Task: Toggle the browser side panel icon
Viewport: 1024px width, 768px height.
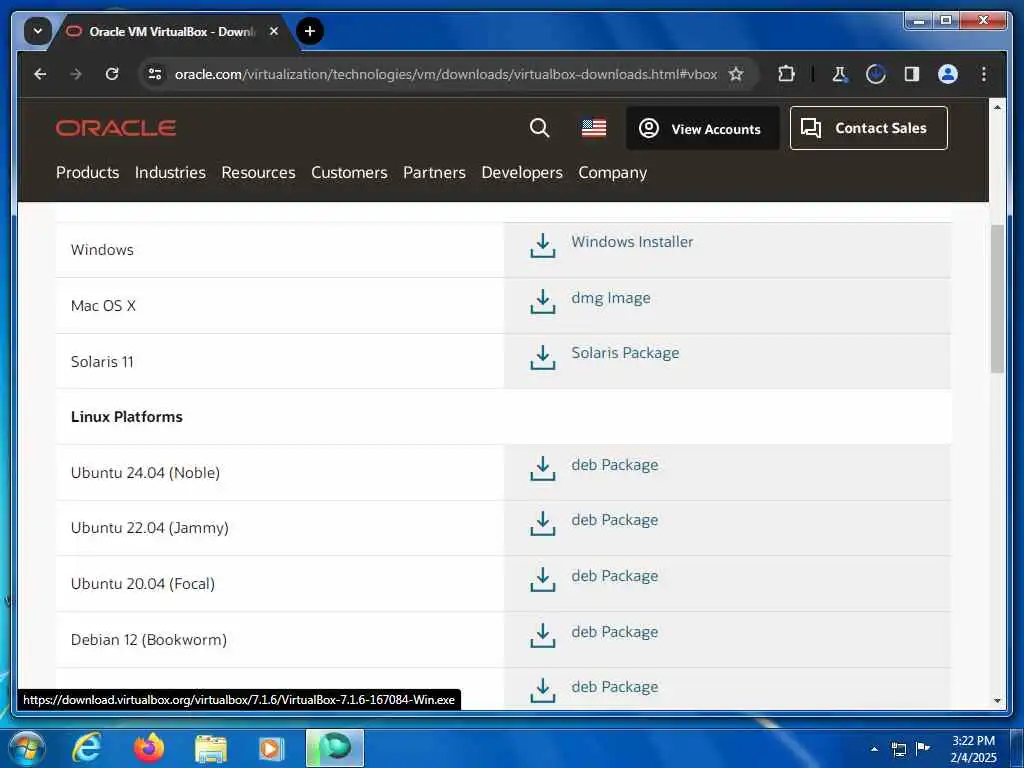Action: (912, 74)
